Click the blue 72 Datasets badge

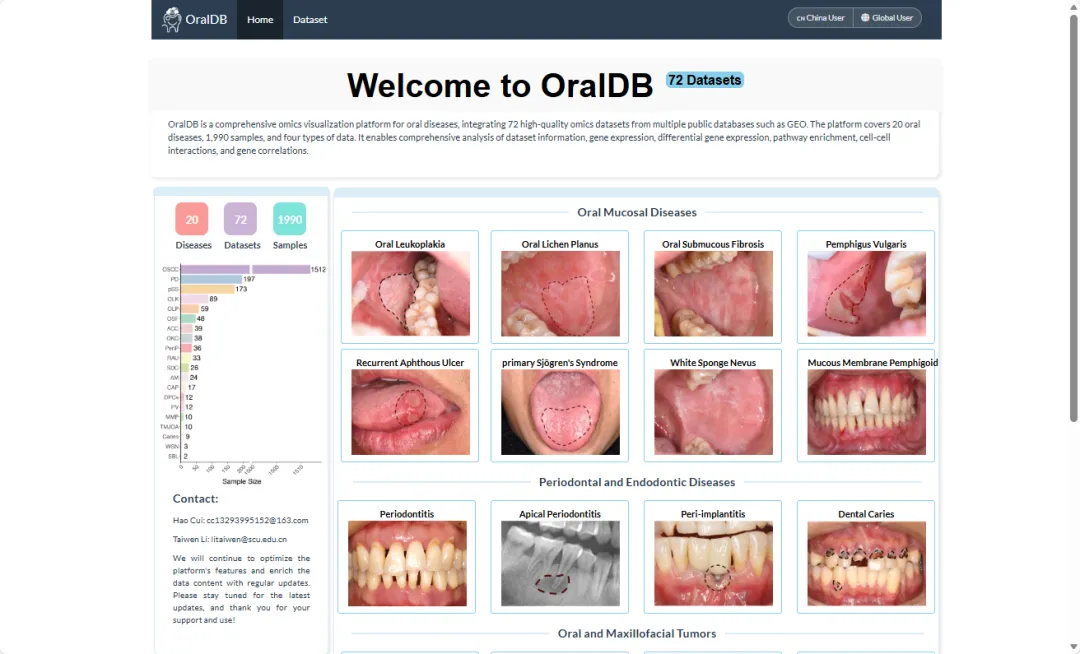click(705, 80)
